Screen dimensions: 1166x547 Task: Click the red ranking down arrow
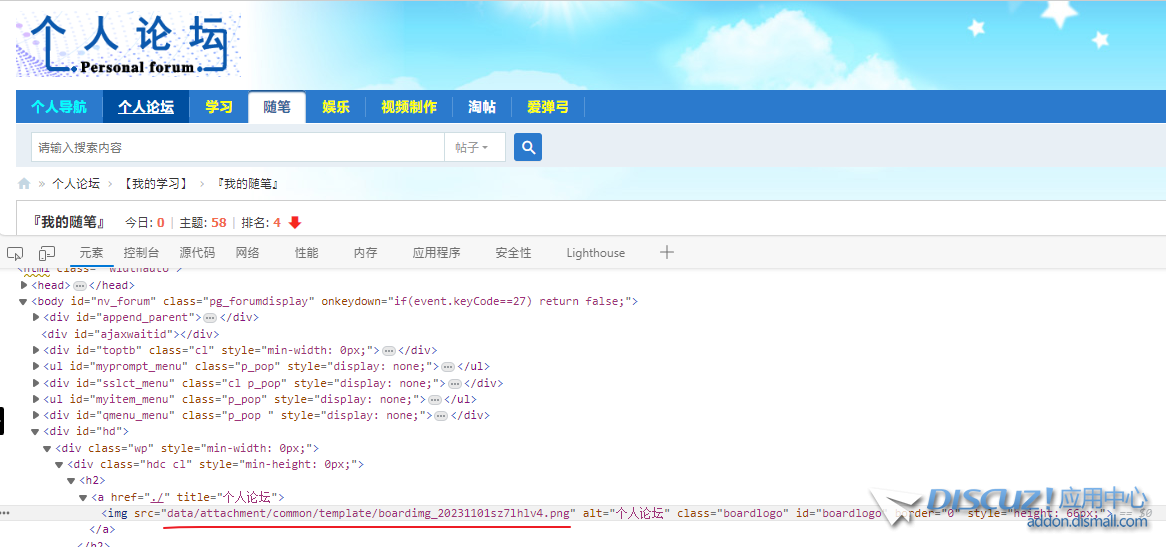click(295, 222)
